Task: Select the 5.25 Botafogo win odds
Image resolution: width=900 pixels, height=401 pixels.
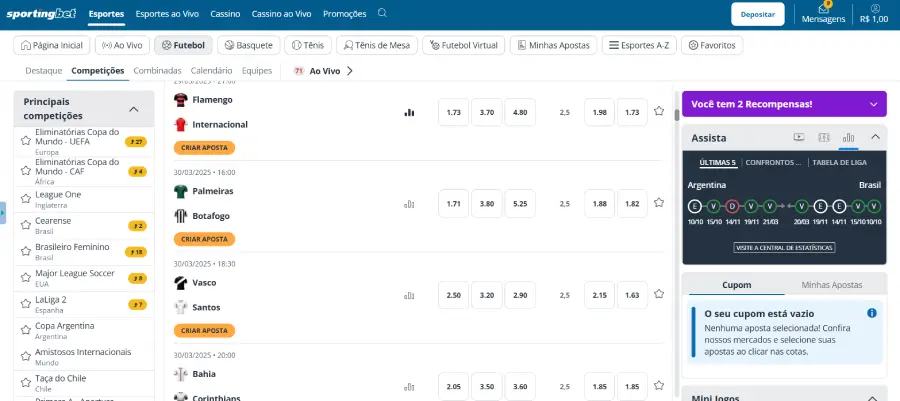Action: coord(520,204)
